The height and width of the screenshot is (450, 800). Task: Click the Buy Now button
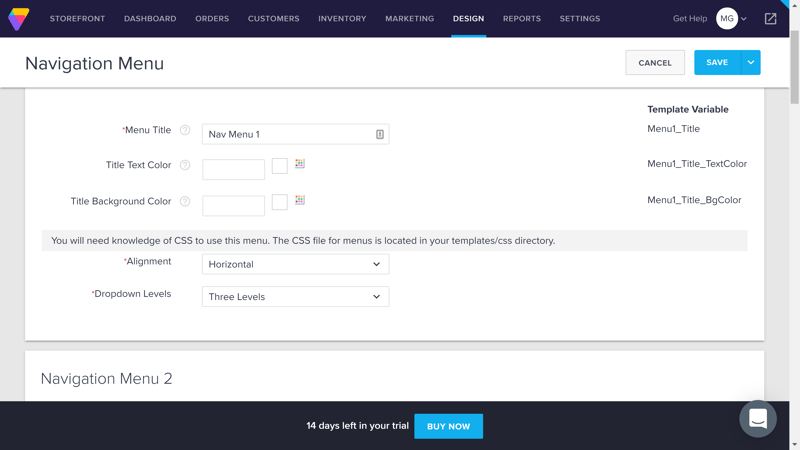pos(448,426)
